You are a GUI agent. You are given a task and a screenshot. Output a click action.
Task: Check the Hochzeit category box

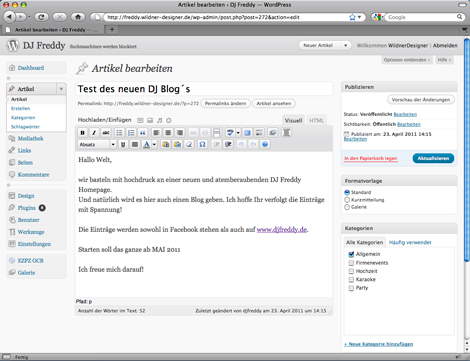click(351, 271)
